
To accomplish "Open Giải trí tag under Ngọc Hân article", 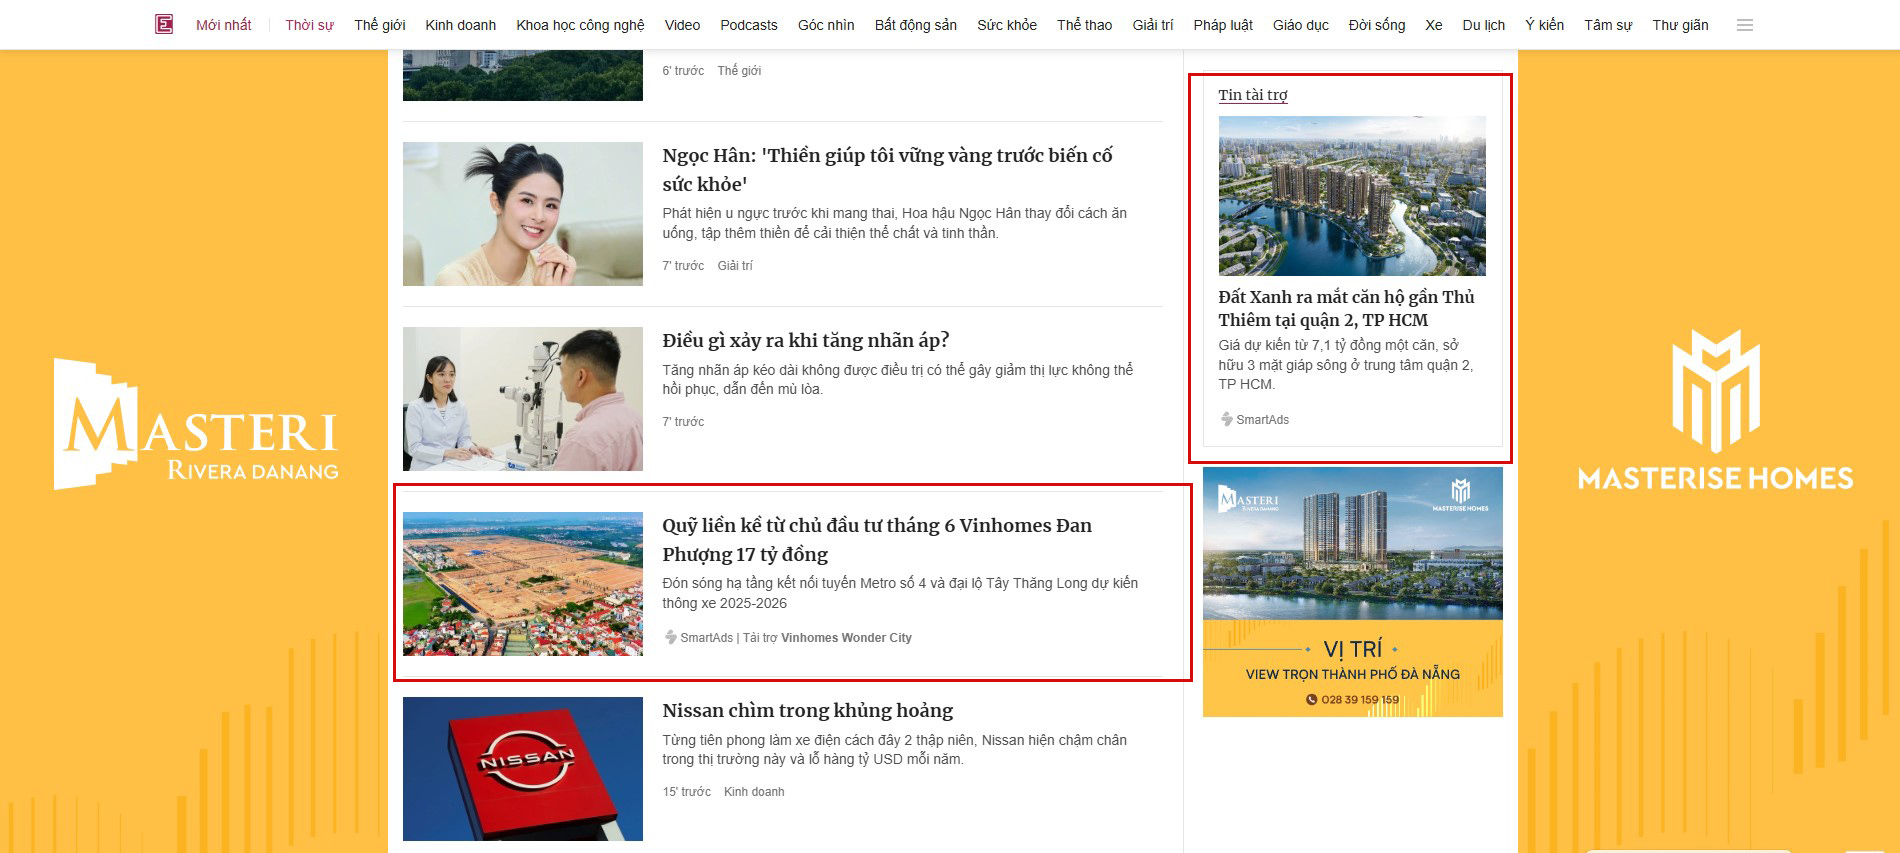I will pos(735,266).
